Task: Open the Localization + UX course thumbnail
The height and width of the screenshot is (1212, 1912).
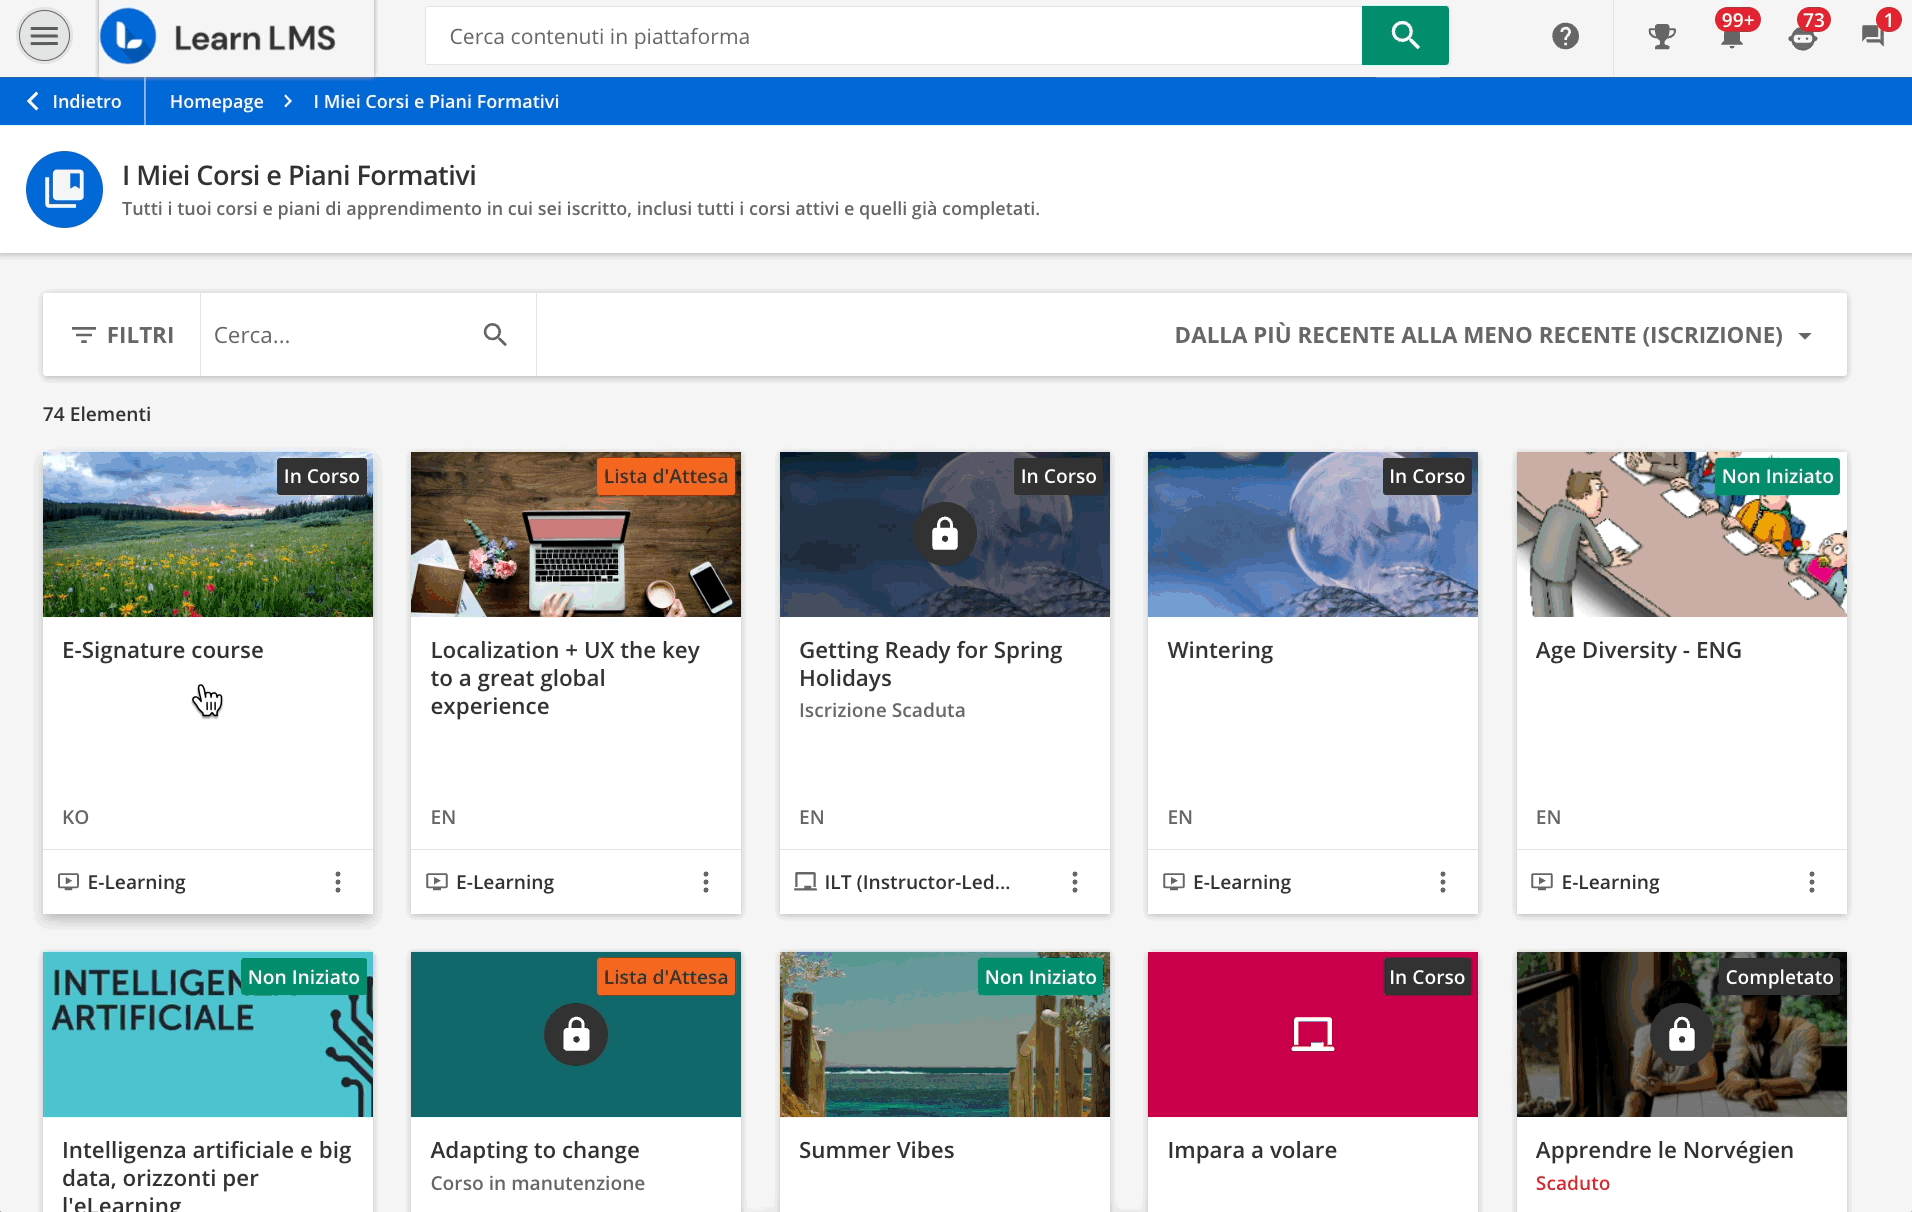Action: pos(575,534)
